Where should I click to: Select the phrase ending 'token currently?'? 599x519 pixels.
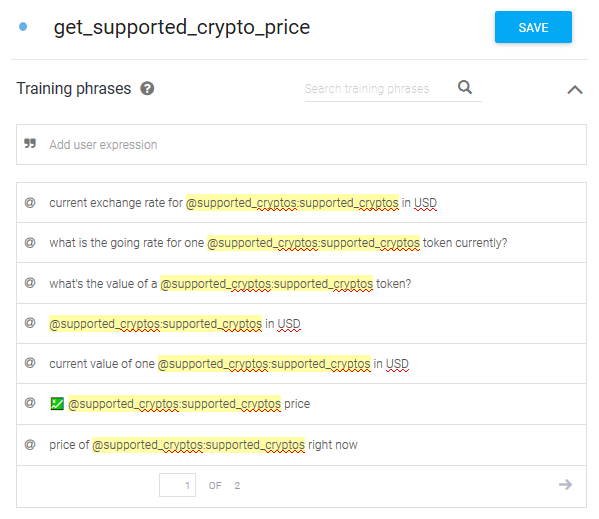click(301, 243)
